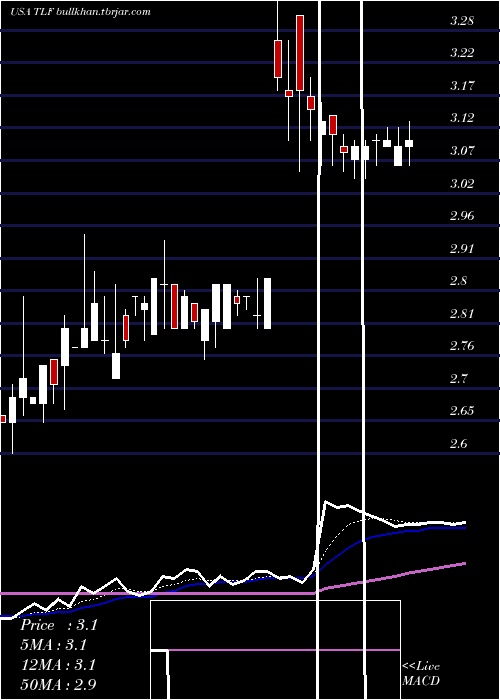Click the 12MA : 3.1 readout
Screen dimensions: 500x700
tap(59, 665)
